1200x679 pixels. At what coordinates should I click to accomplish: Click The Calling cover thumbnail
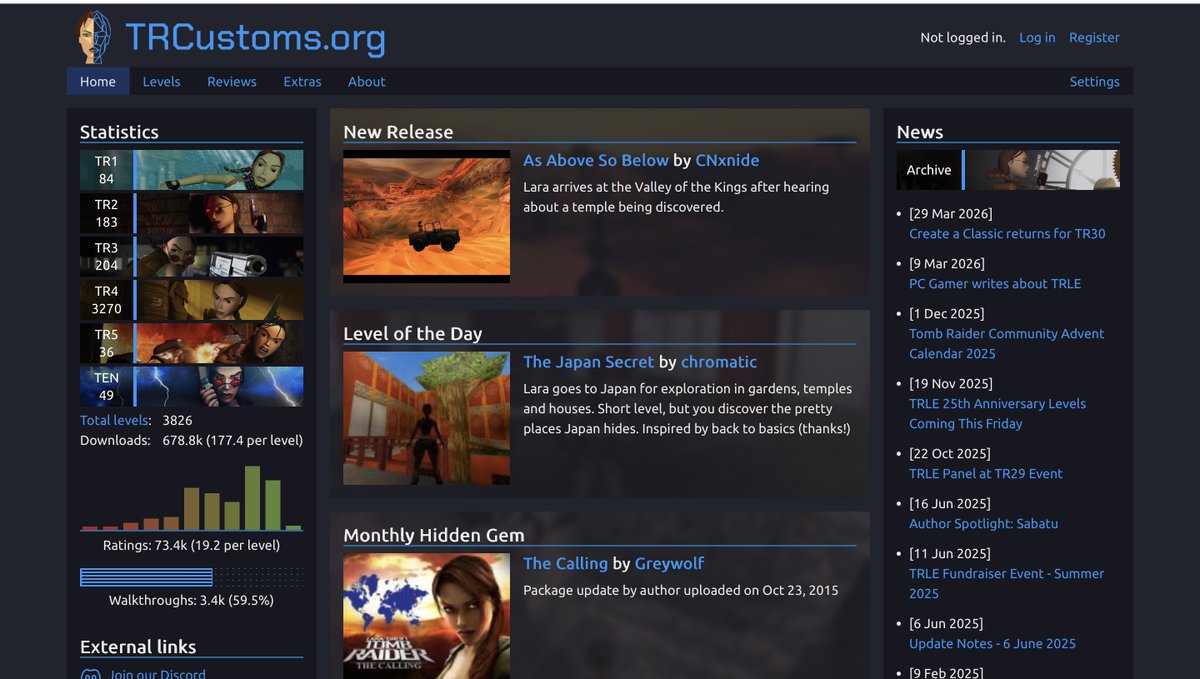[426, 616]
